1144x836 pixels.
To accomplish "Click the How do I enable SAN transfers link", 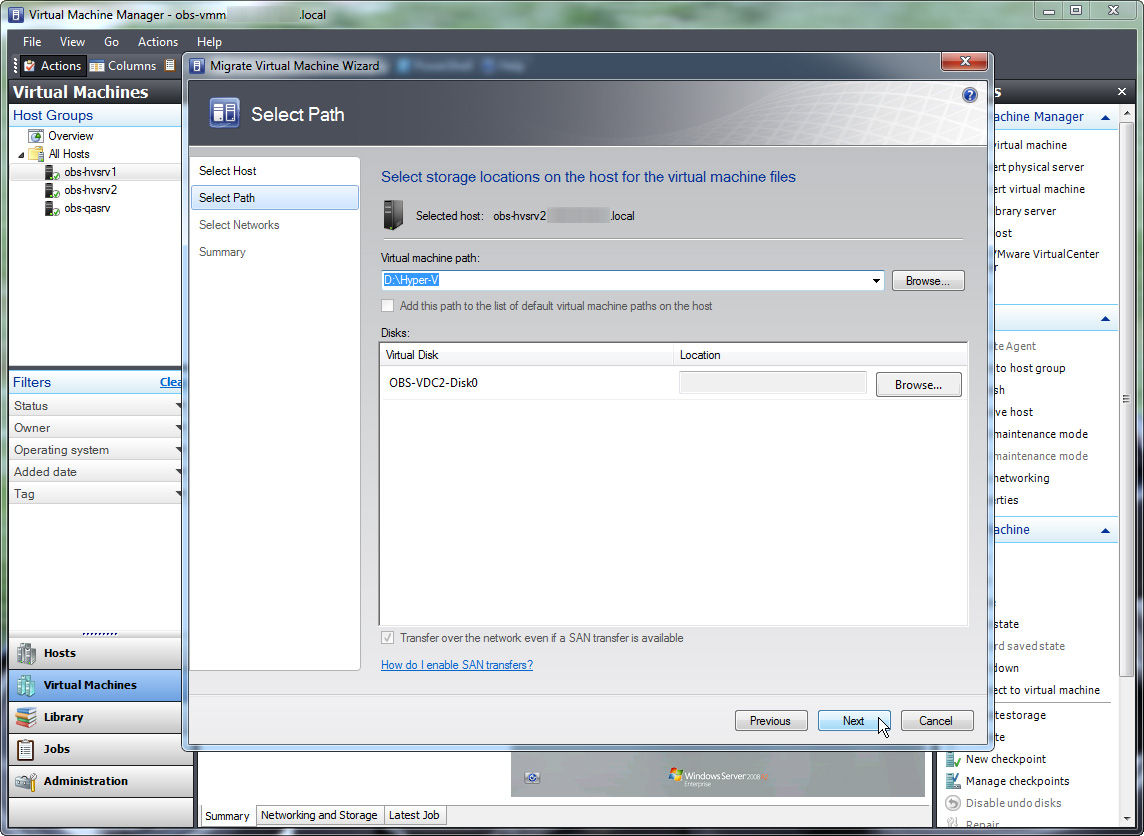I will coord(456,664).
